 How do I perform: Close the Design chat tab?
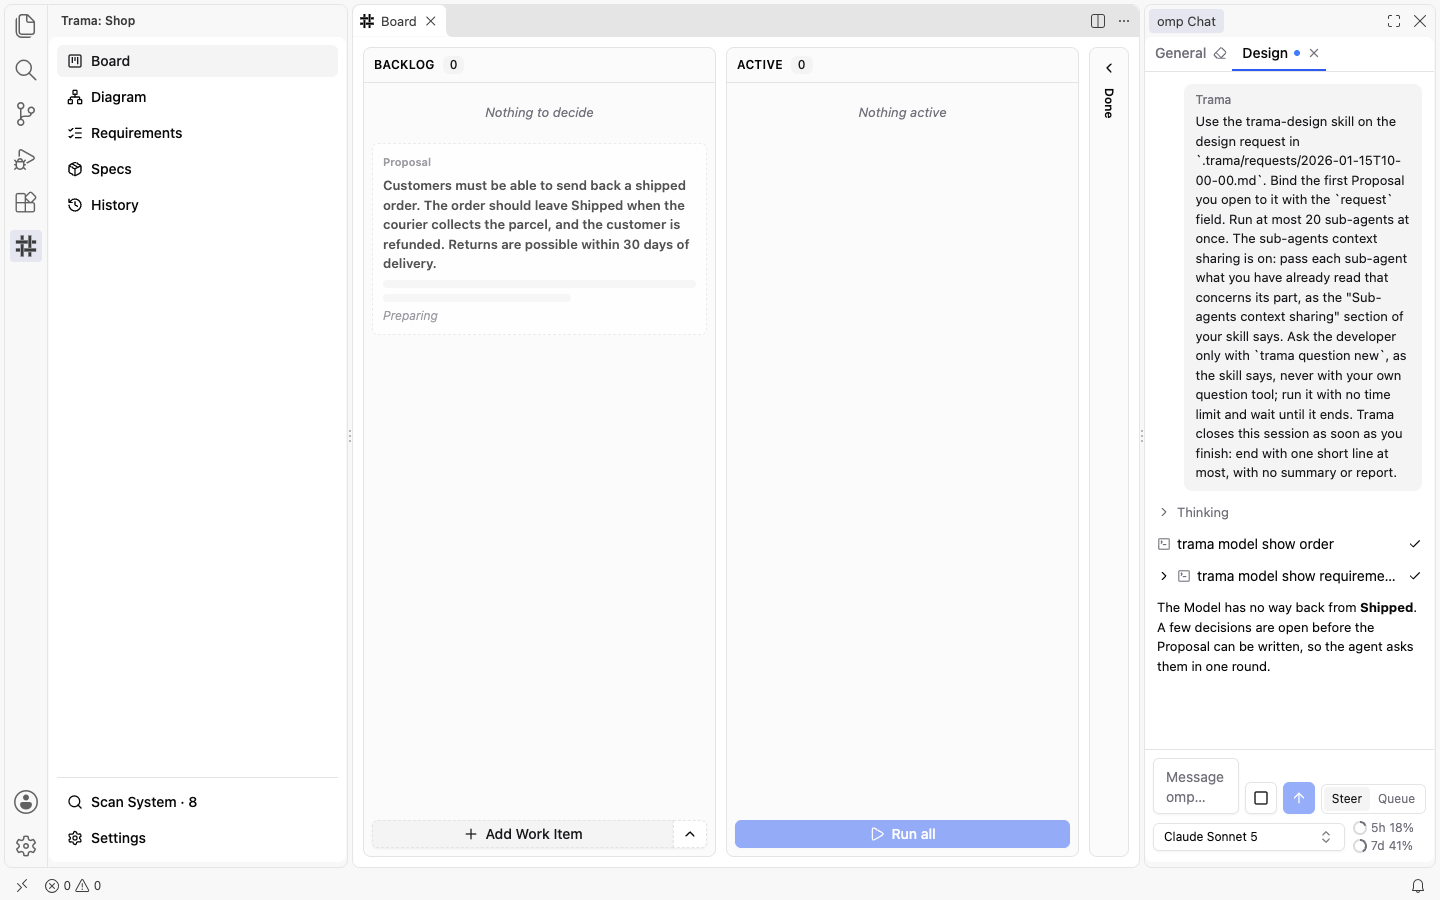pyautogui.click(x=1314, y=53)
